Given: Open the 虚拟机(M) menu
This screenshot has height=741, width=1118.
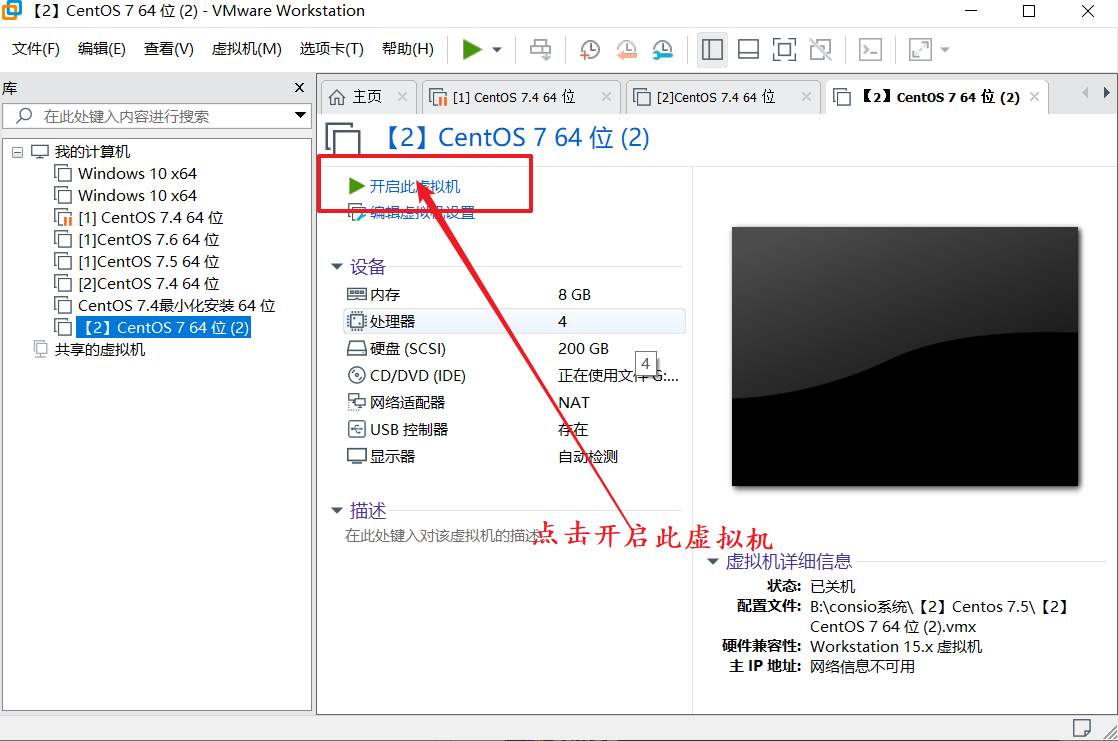Looking at the screenshot, I should point(246,48).
